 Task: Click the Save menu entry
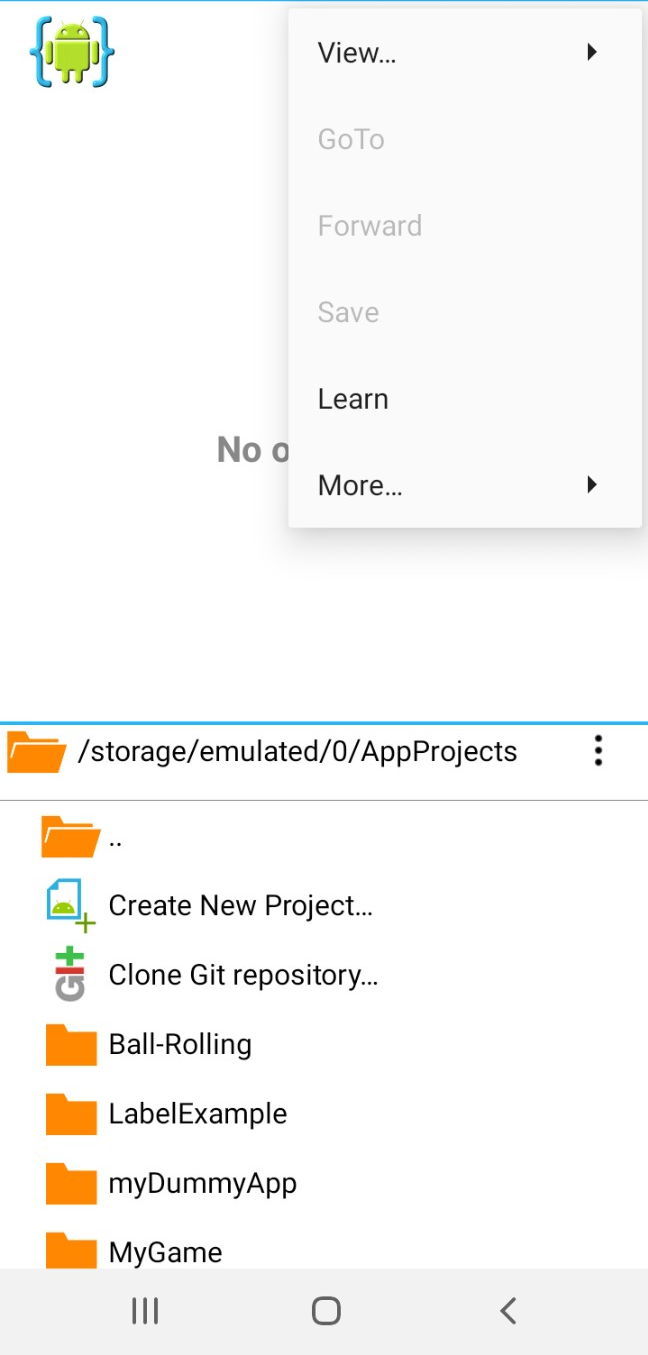[x=348, y=311]
